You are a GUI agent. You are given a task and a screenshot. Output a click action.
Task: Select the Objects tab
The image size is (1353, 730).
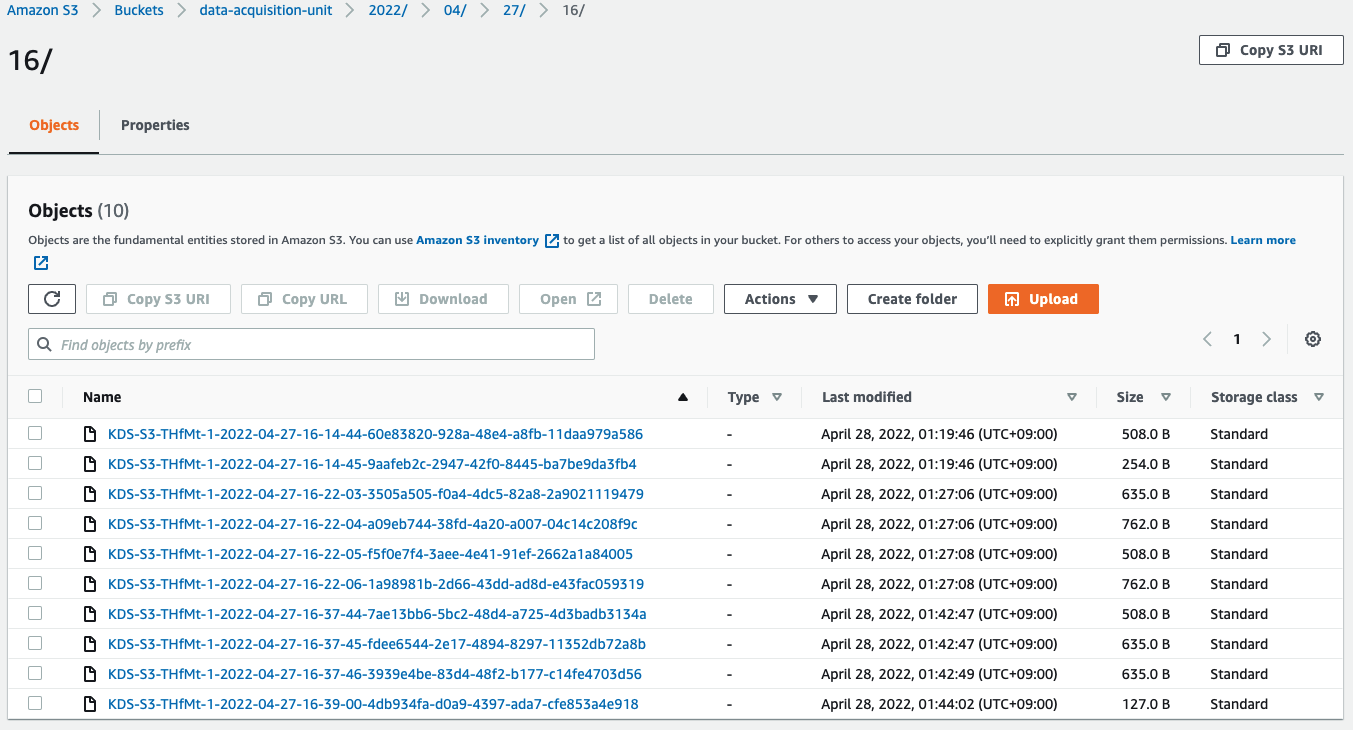pyautogui.click(x=53, y=125)
